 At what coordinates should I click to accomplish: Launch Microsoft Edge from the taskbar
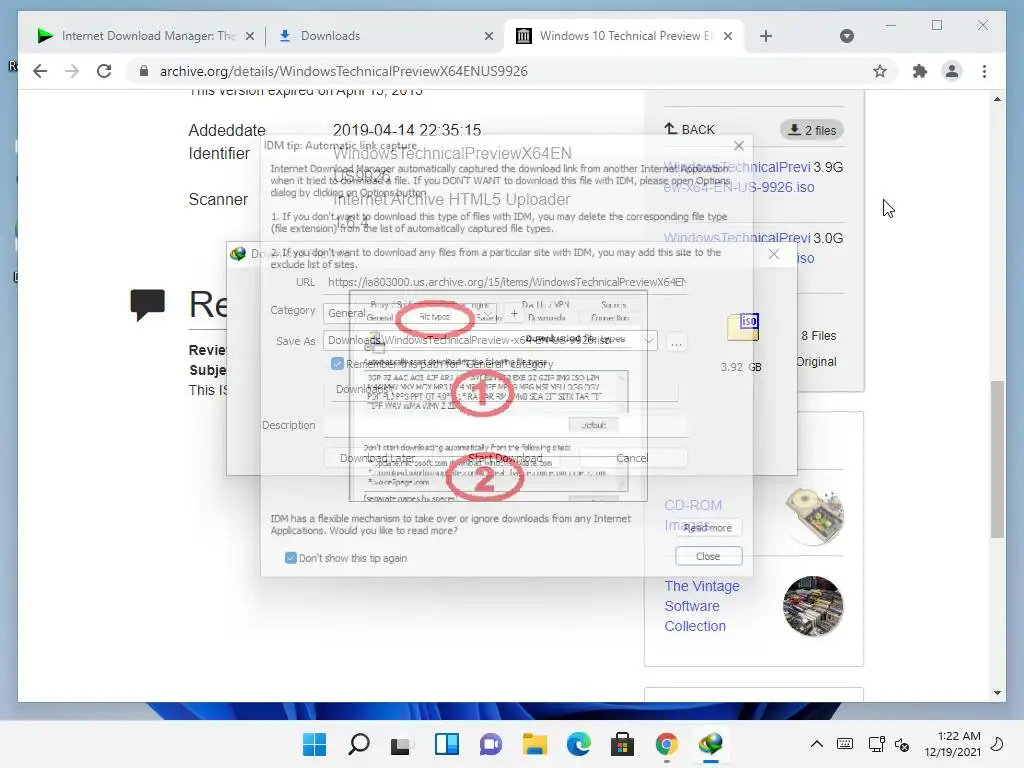point(579,744)
